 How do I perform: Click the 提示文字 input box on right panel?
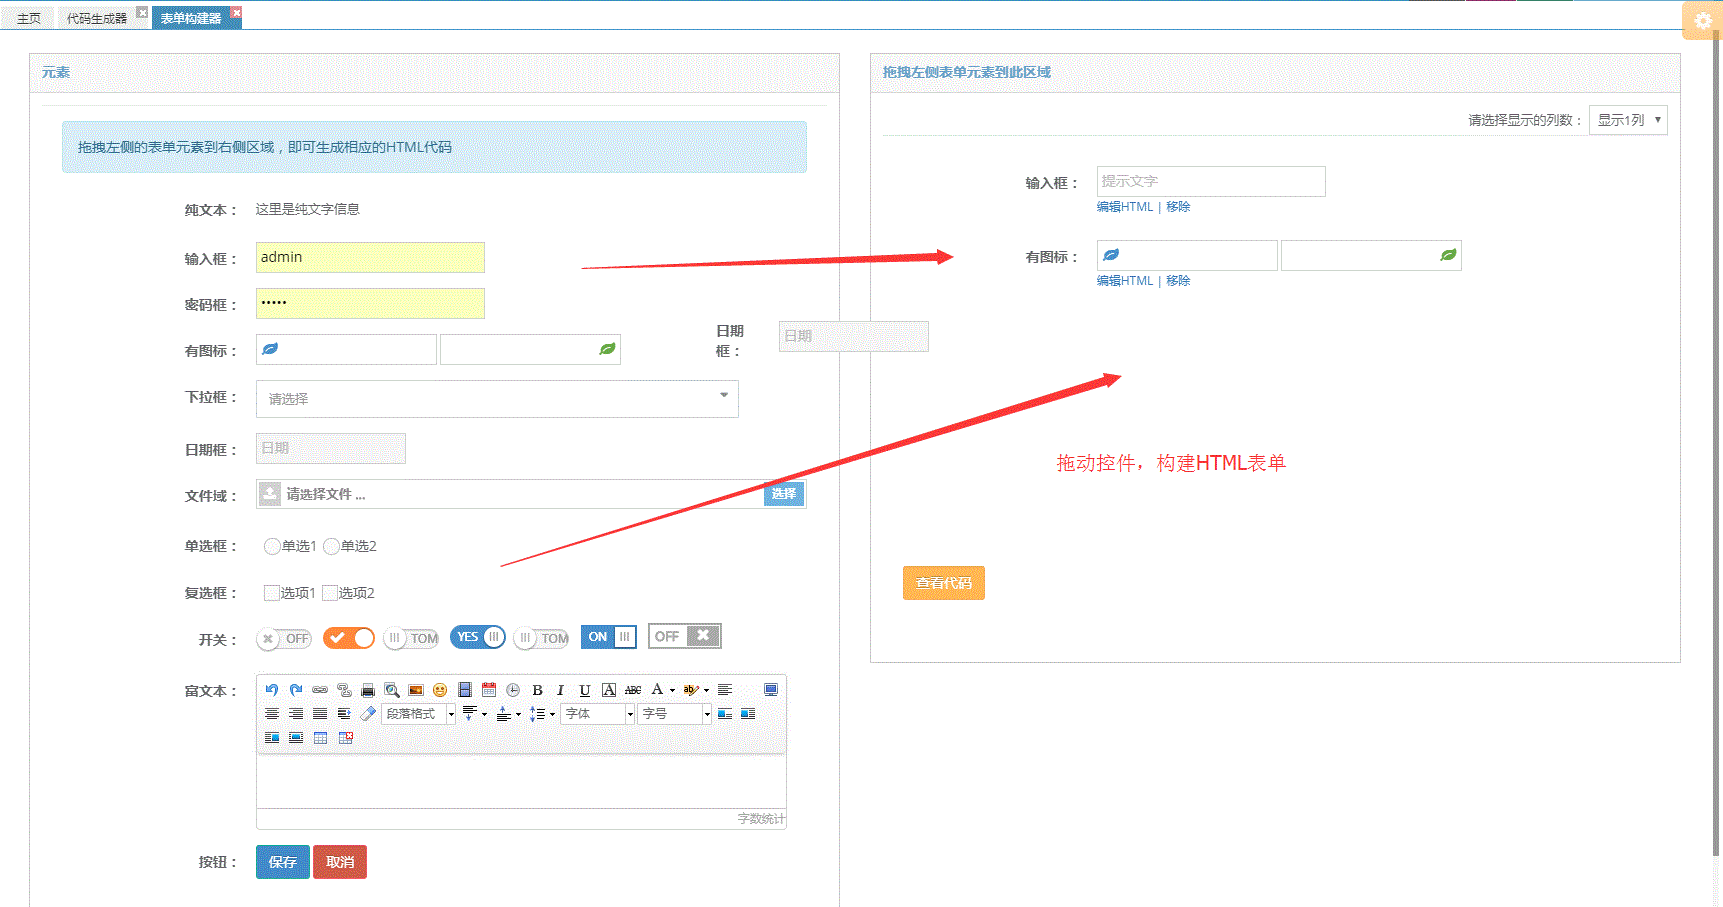coord(1211,181)
